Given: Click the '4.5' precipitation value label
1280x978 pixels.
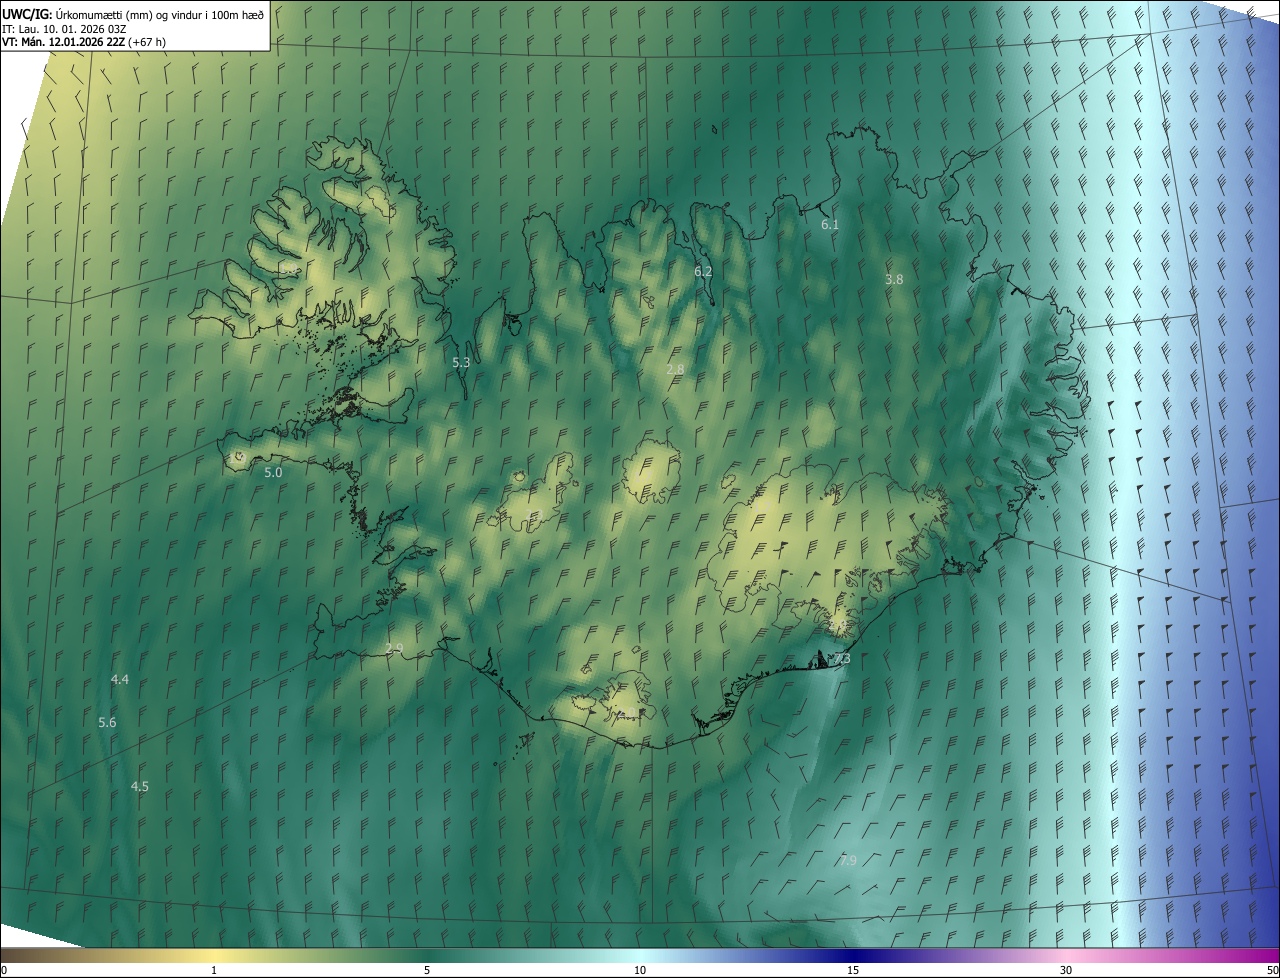Looking at the screenshot, I should [x=140, y=787].
